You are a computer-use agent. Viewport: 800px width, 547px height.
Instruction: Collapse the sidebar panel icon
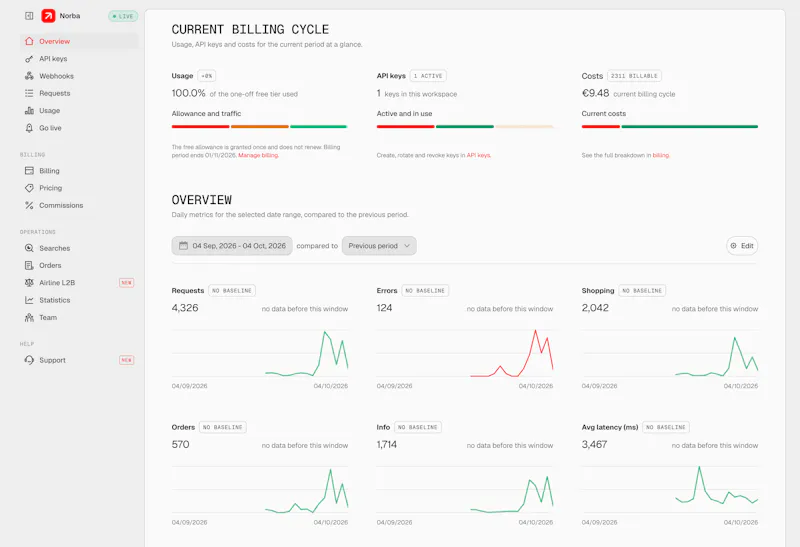point(29,16)
